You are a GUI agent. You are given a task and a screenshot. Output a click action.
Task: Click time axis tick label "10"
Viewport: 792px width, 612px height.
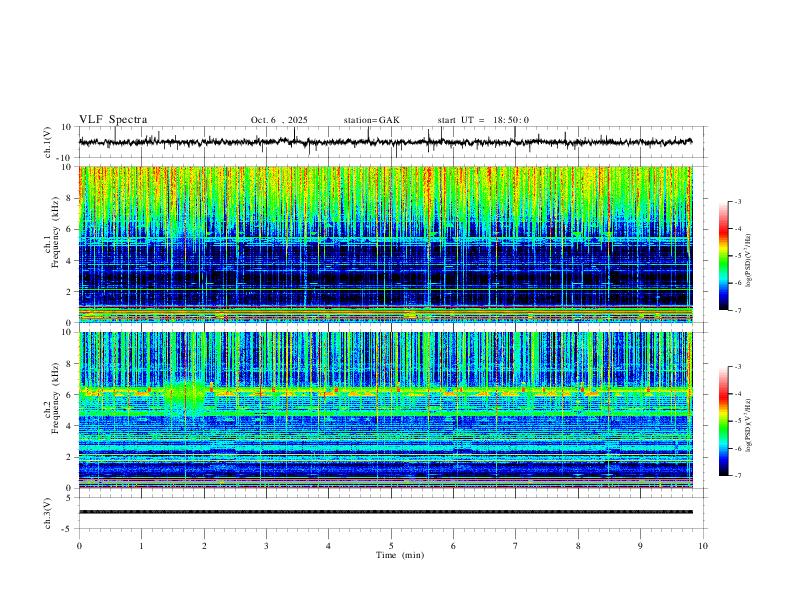pyautogui.click(x=703, y=546)
